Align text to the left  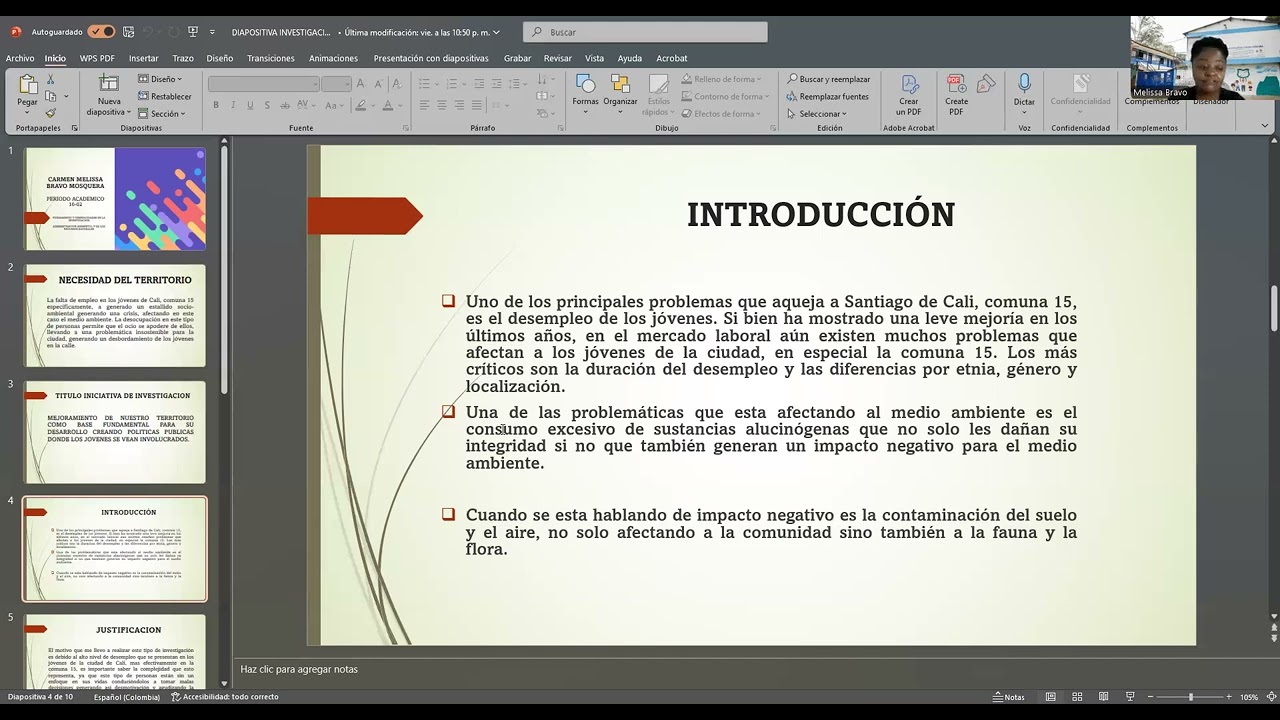425,105
